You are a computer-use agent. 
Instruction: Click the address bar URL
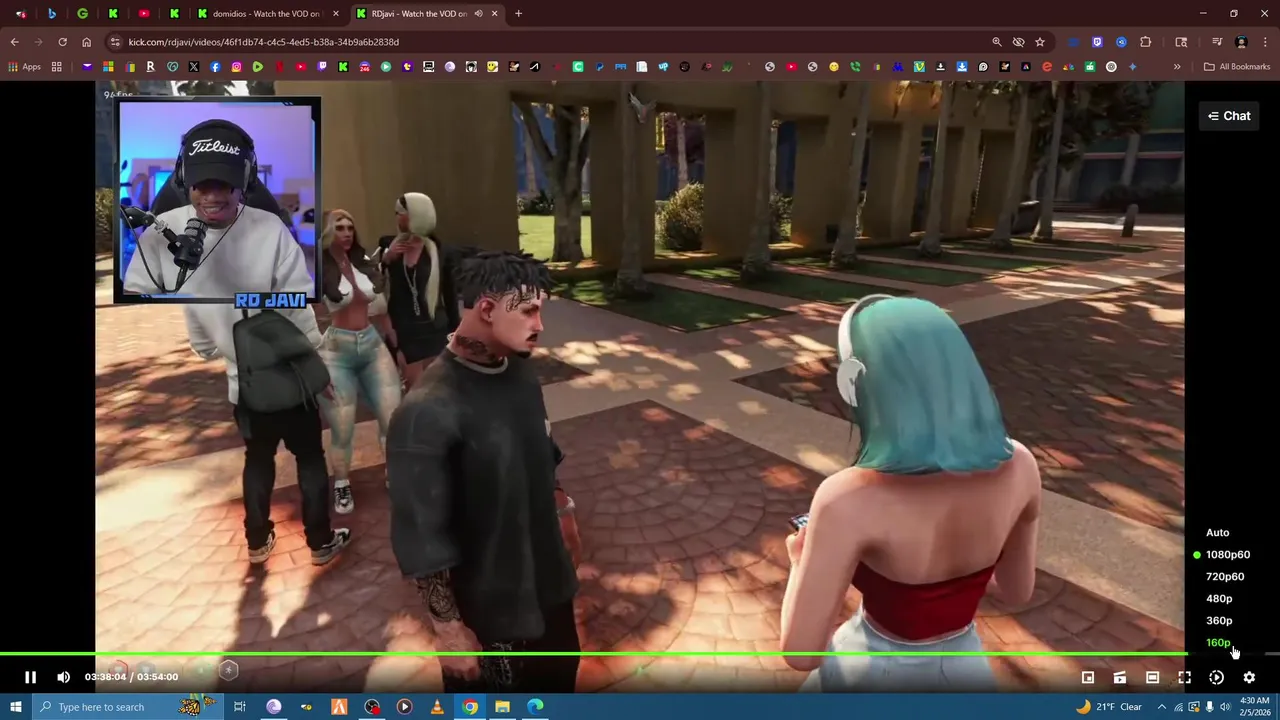pos(264,42)
